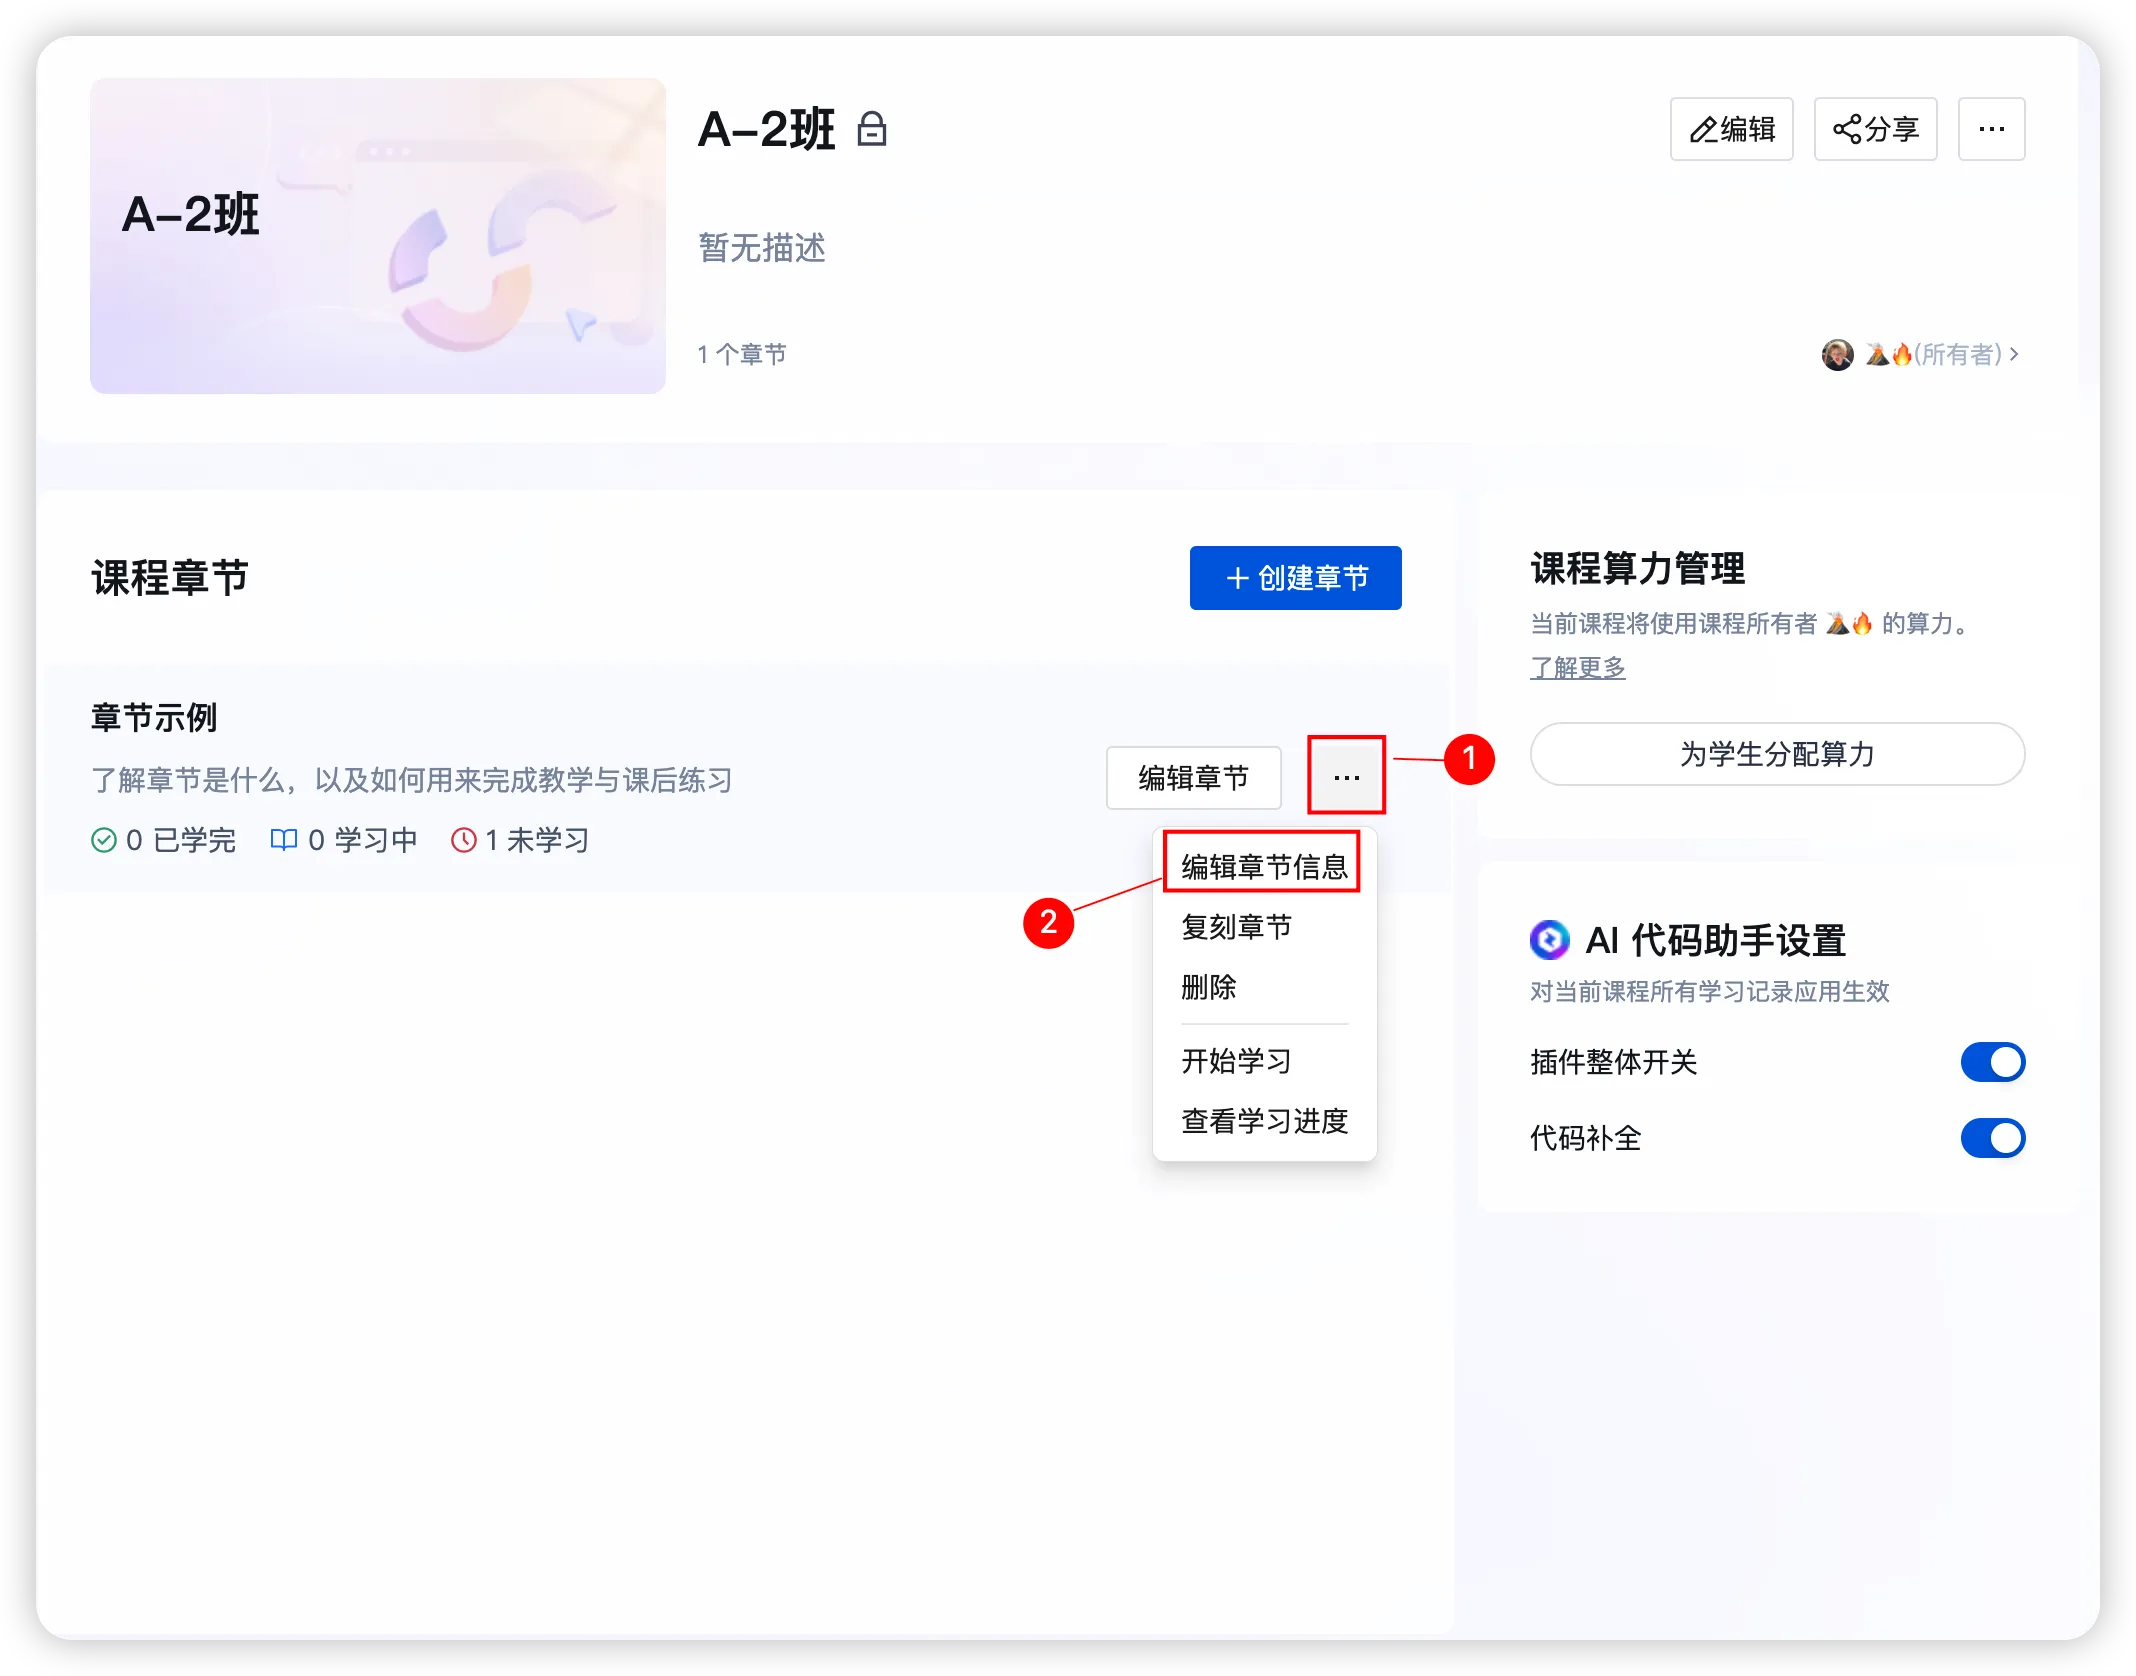Open the course header more-options ellipsis
This screenshot has height=1676, width=2136.
[x=1991, y=129]
